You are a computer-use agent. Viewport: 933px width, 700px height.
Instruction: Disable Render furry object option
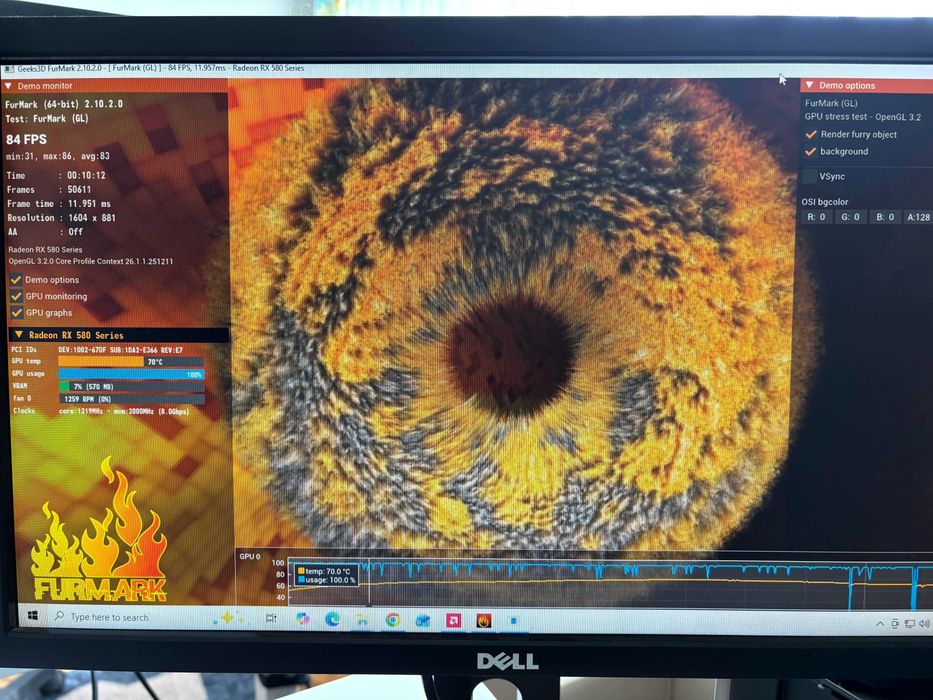click(x=810, y=135)
